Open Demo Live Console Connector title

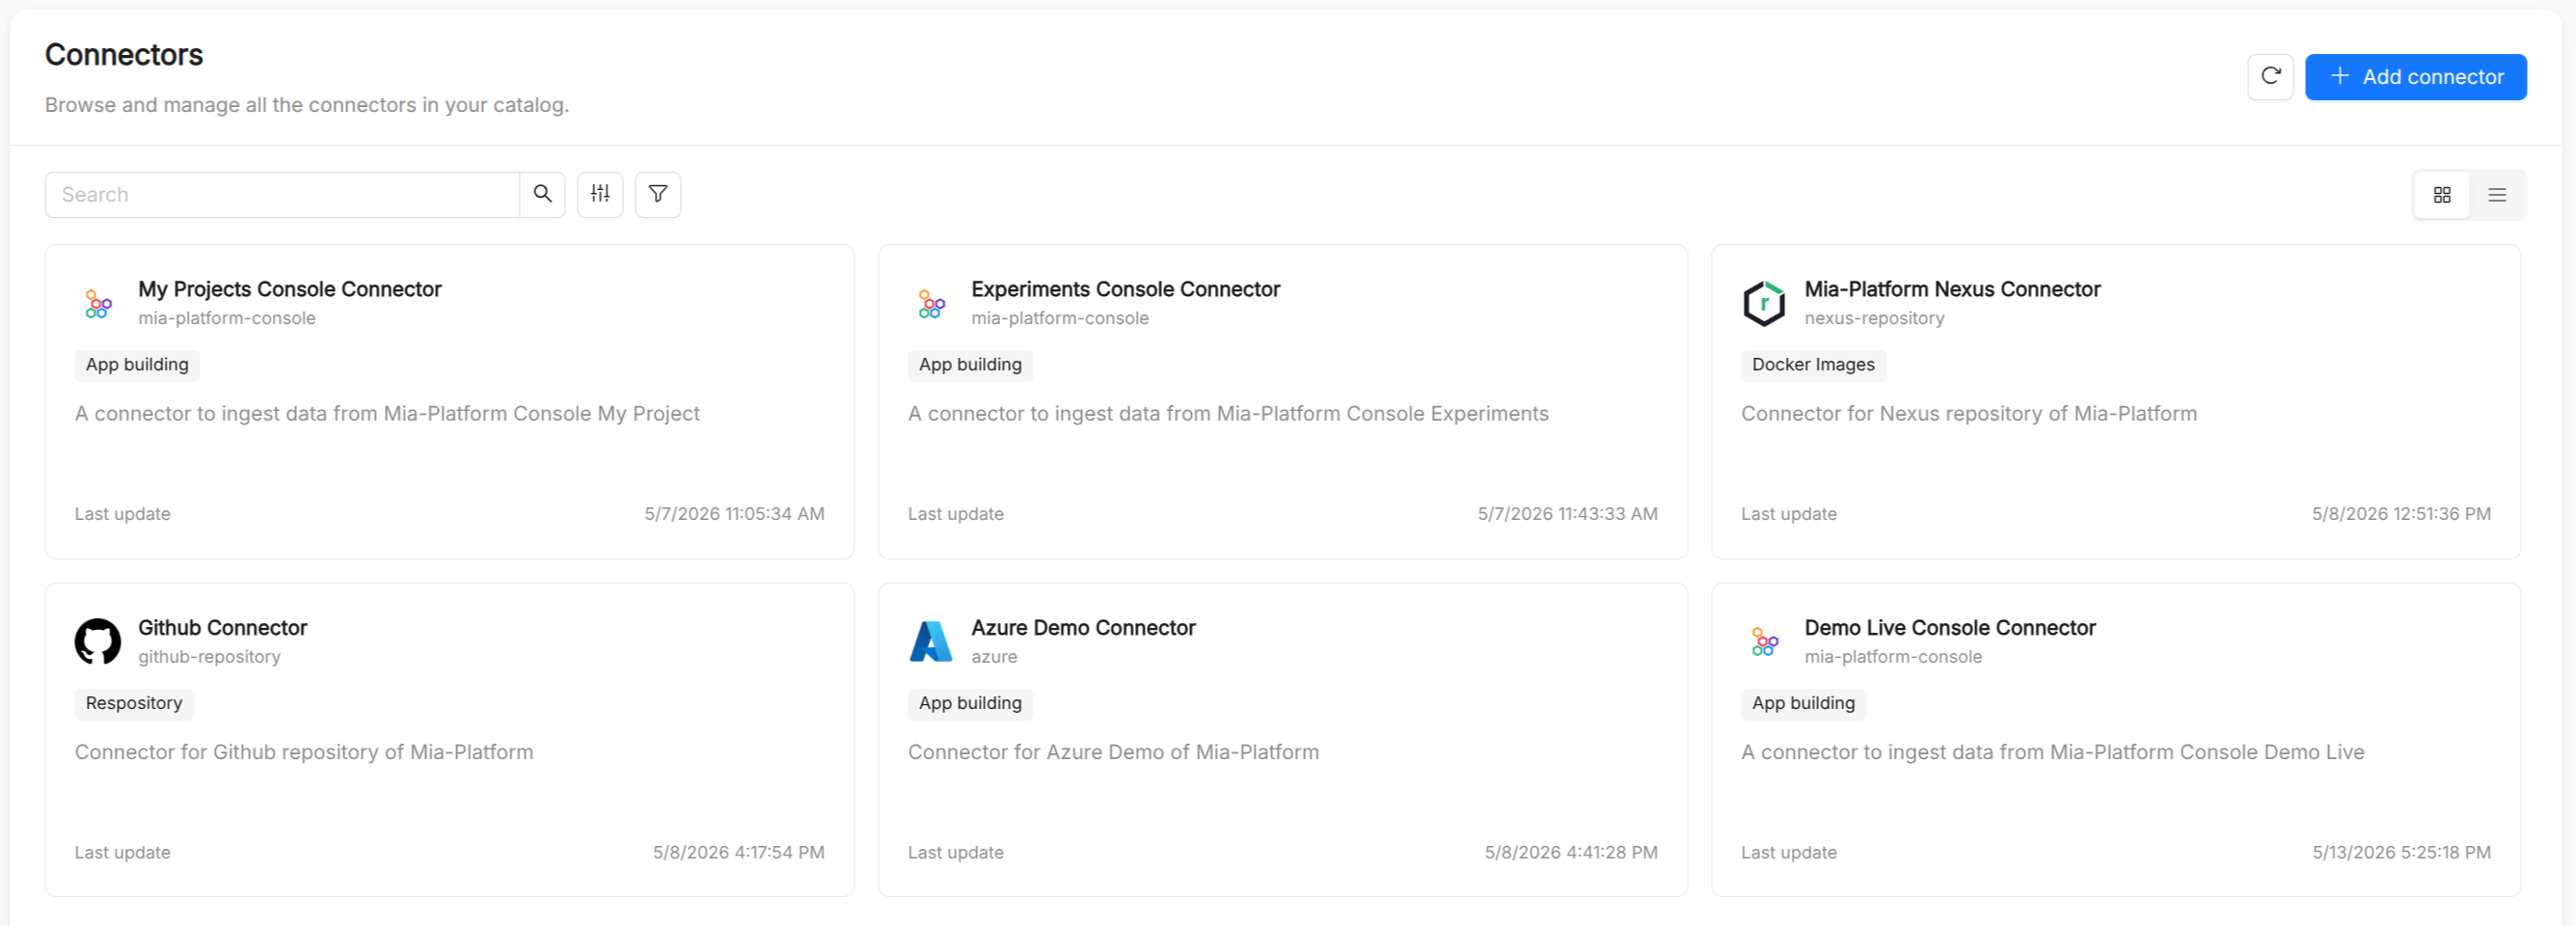click(1950, 628)
